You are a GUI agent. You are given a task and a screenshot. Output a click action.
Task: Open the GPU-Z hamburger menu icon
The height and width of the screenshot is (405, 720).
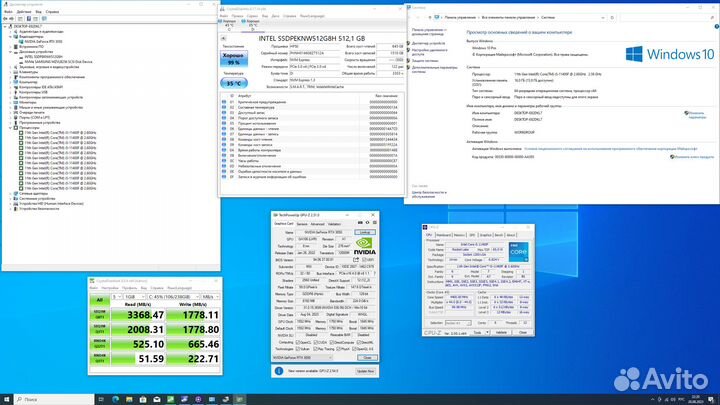point(375,223)
